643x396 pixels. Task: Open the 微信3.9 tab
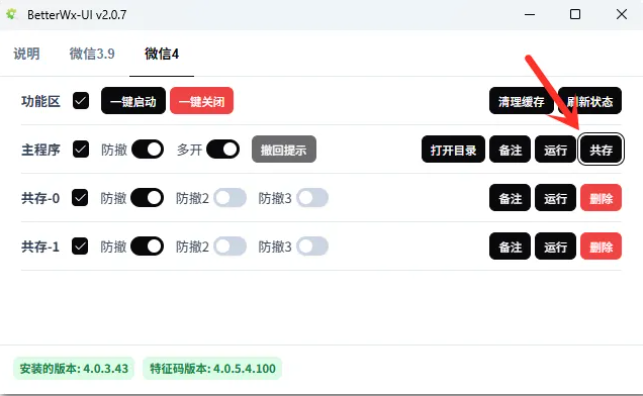click(92, 54)
